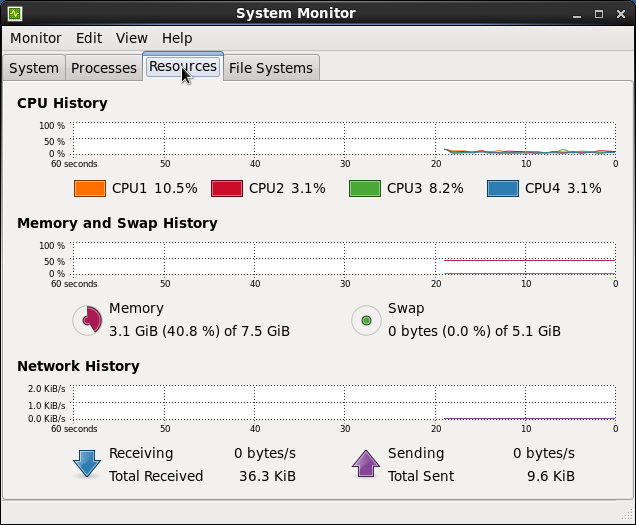Select the Resources tab
Image resolution: width=636 pixels, height=525 pixels.
pos(183,66)
